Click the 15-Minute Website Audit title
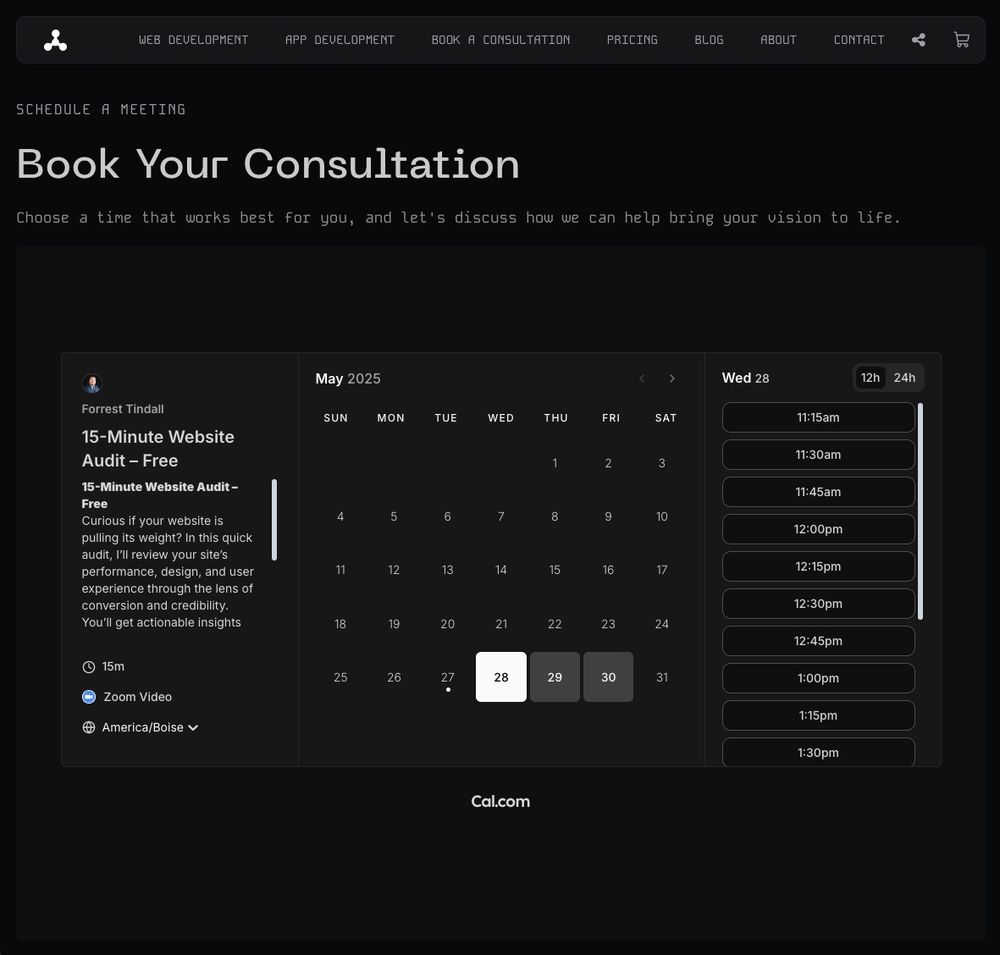The width and height of the screenshot is (1000, 955). (x=158, y=448)
